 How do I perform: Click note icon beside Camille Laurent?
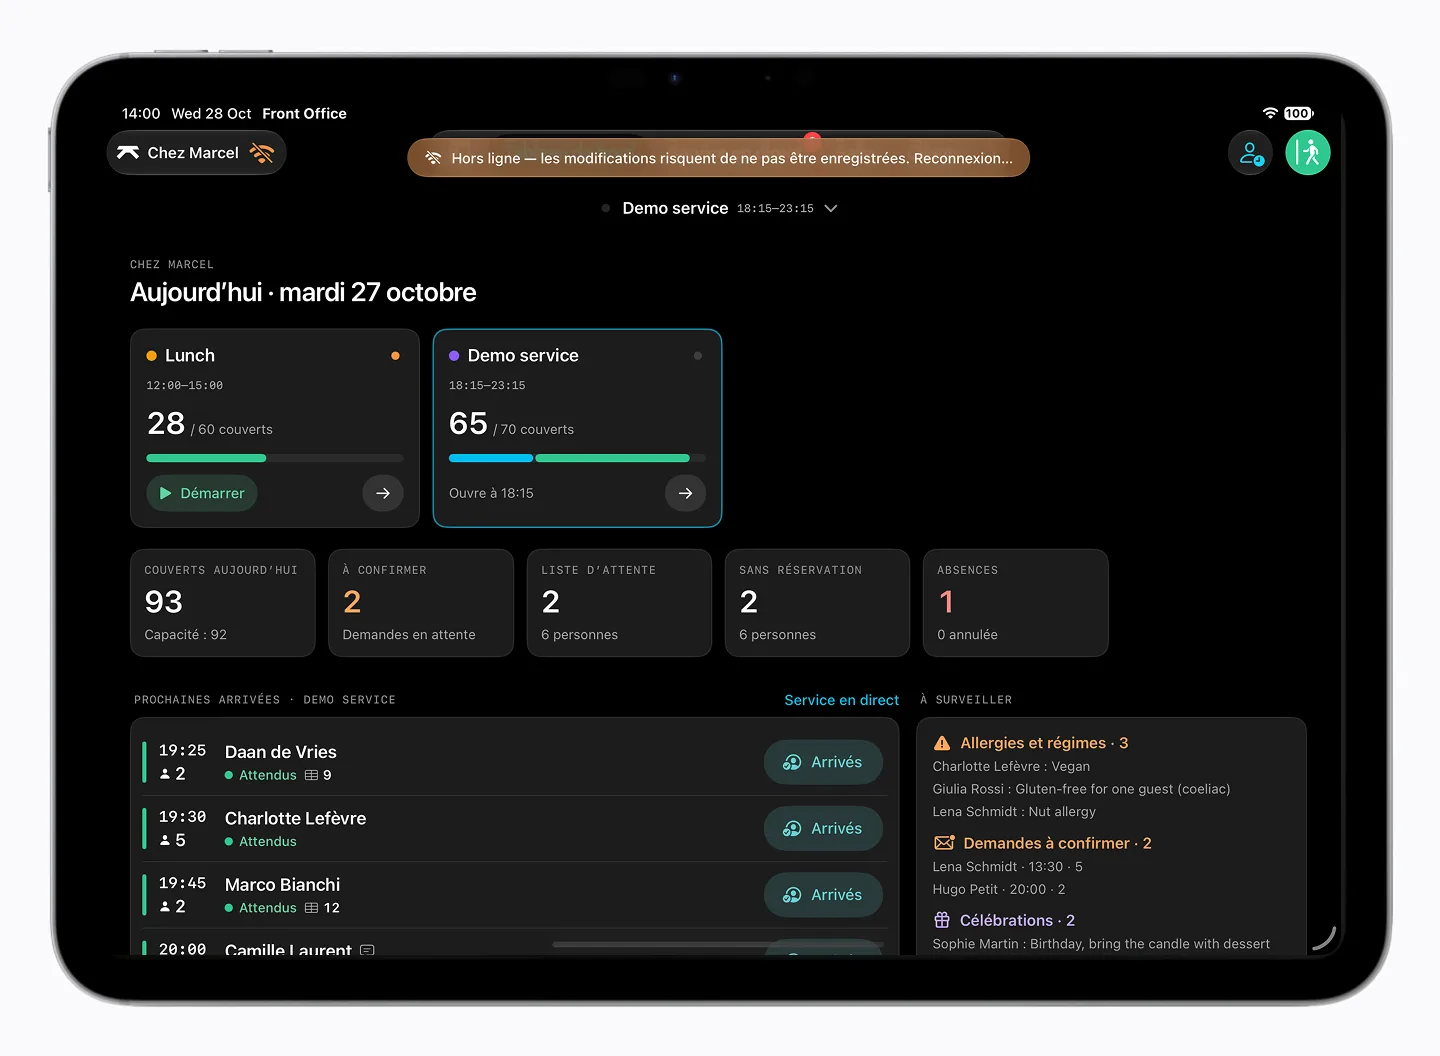click(367, 950)
